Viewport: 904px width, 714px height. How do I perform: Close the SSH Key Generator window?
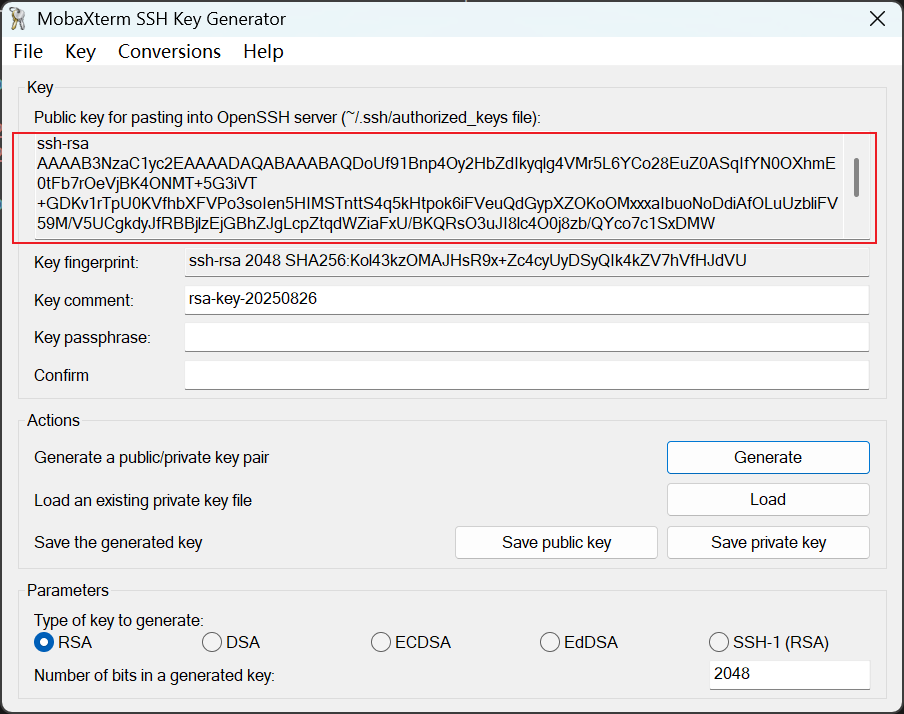[x=877, y=19]
